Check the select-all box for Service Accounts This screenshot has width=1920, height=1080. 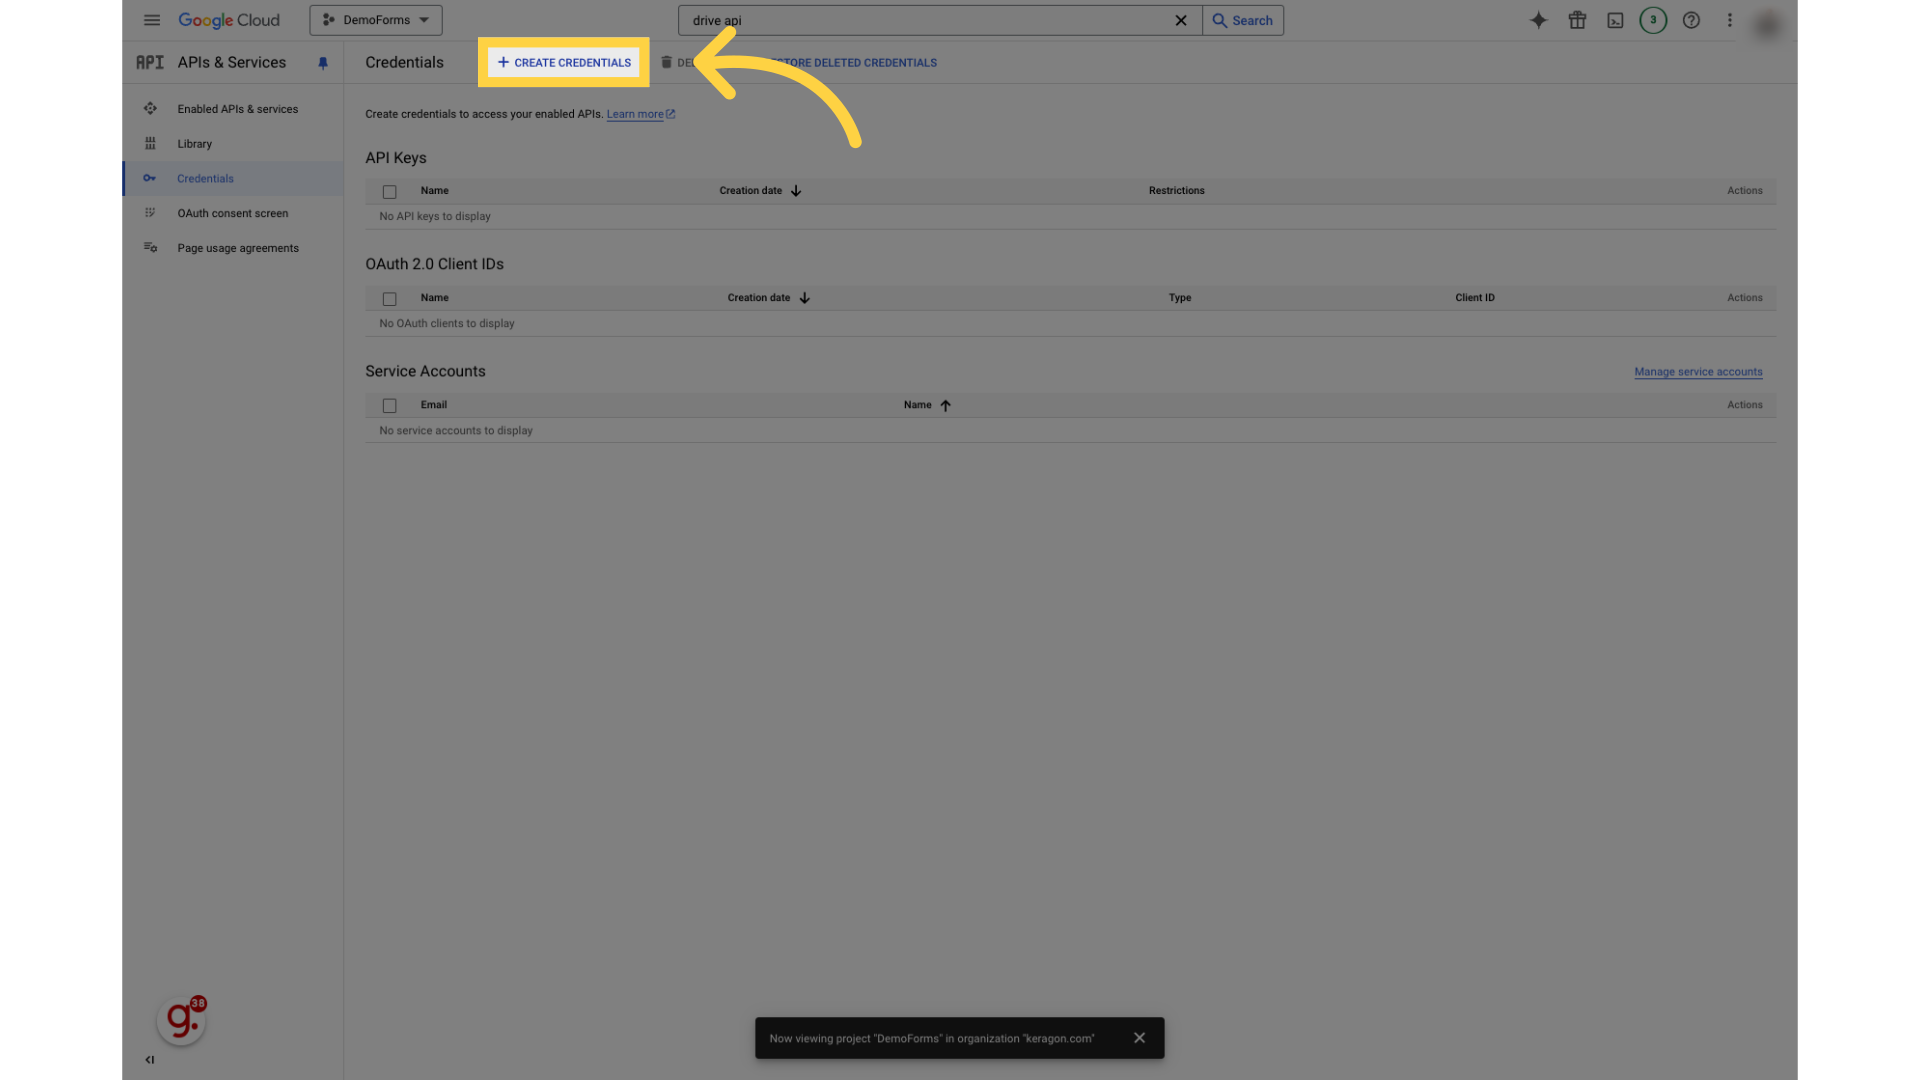tap(390, 406)
